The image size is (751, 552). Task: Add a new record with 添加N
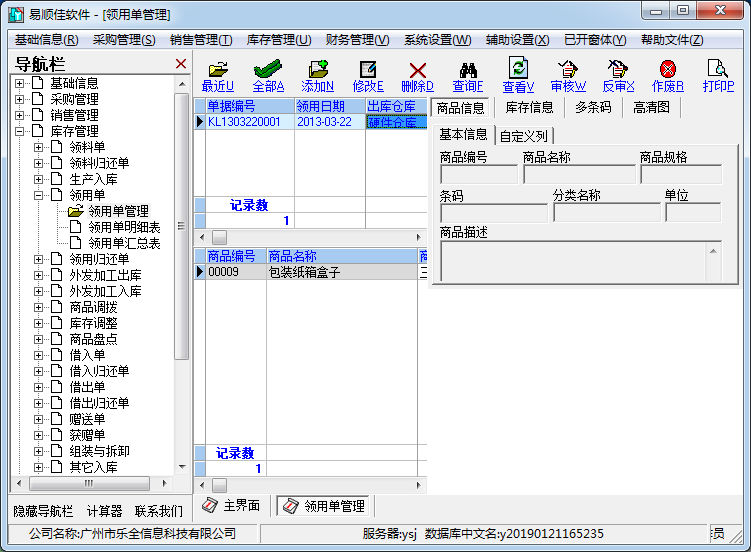click(318, 70)
